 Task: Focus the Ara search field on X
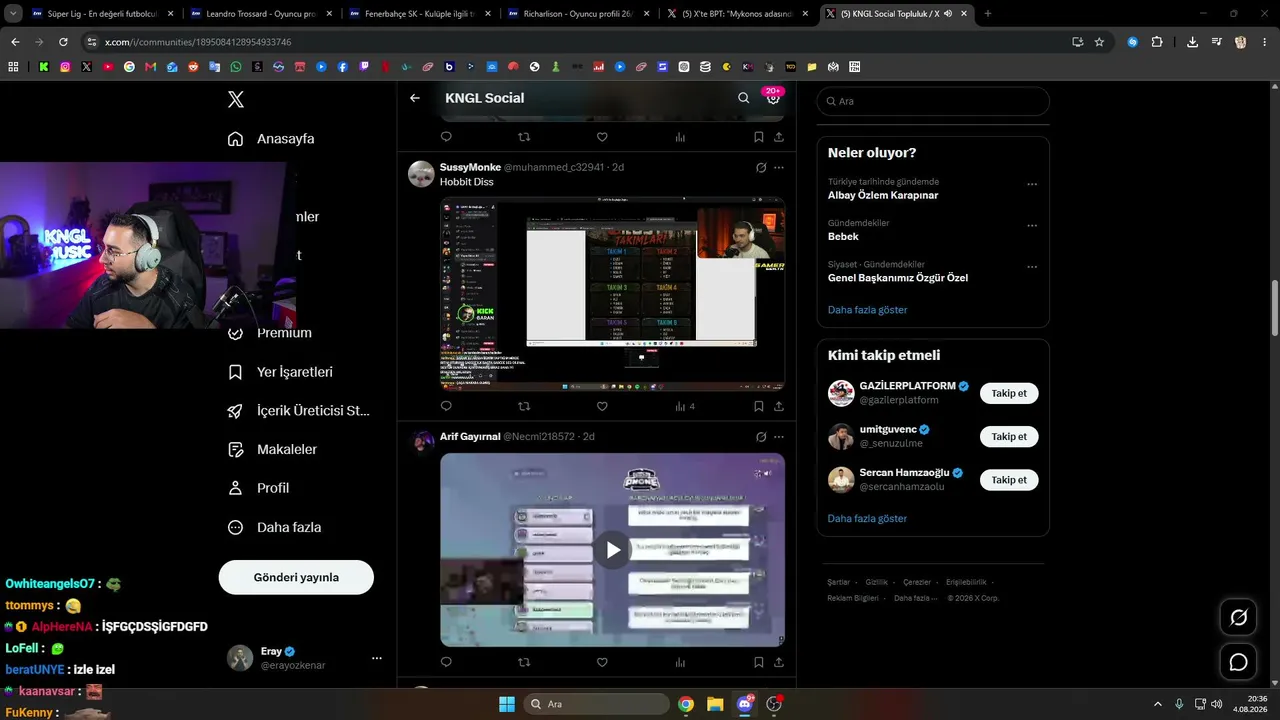pos(933,101)
